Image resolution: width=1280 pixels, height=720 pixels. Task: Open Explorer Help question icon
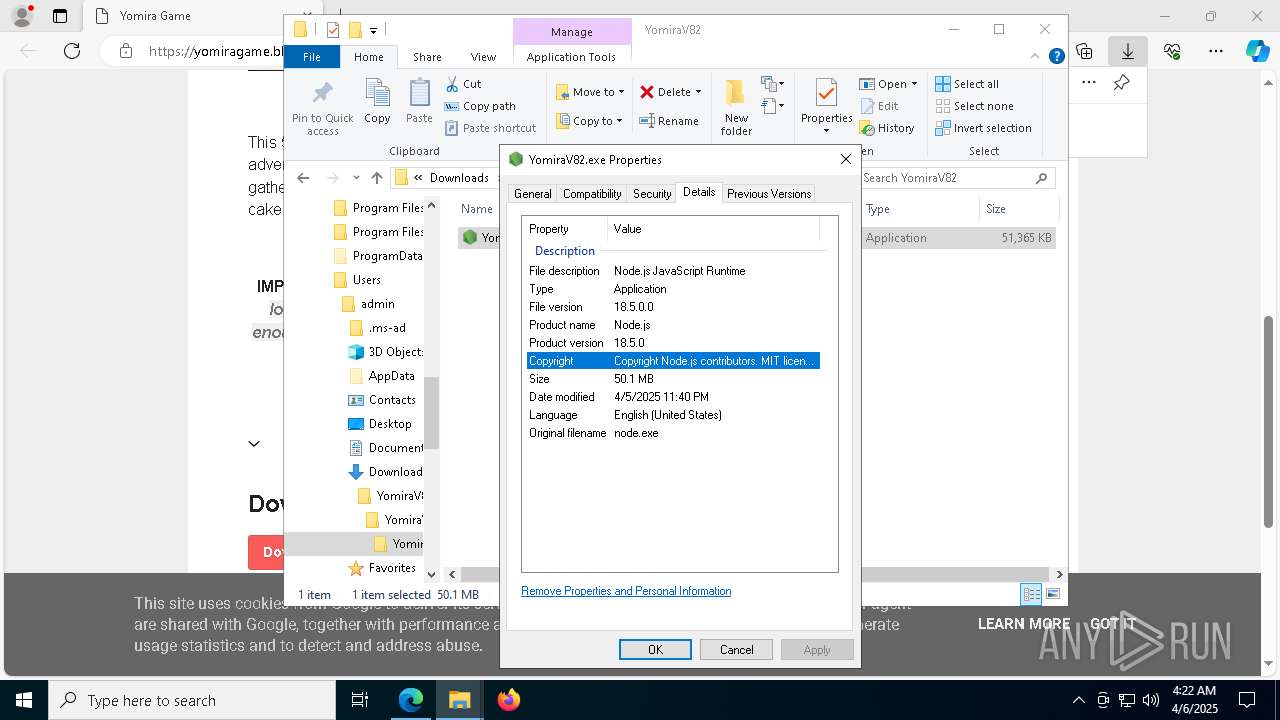[1056, 57]
